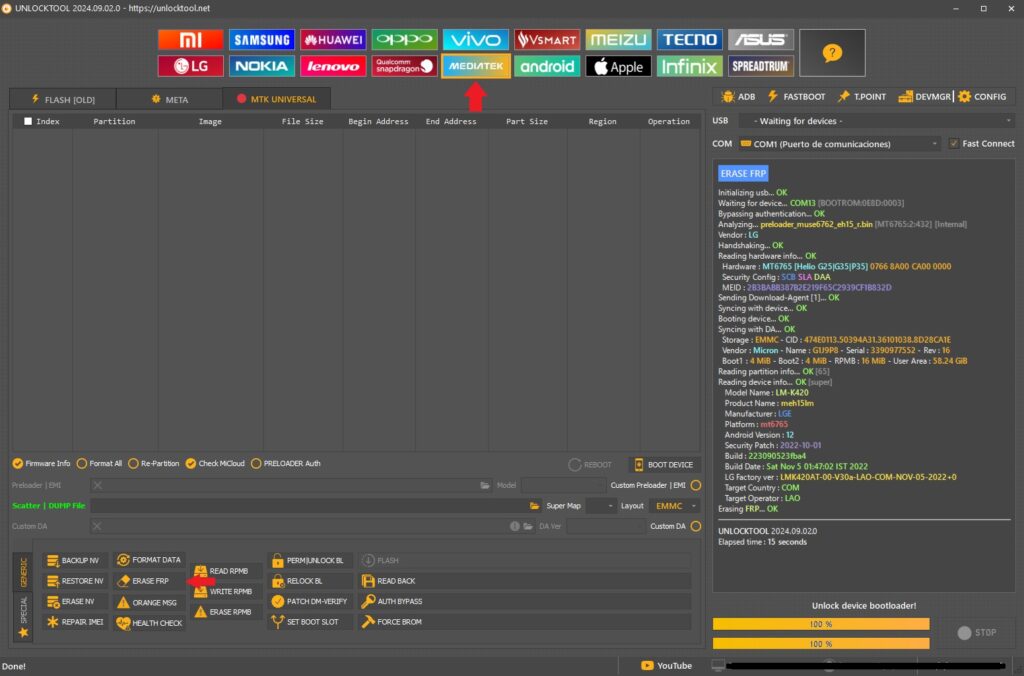The width and height of the screenshot is (1024, 676).
Task: Expand the Layout EMMC dropdown
Action: click(674, 506)
